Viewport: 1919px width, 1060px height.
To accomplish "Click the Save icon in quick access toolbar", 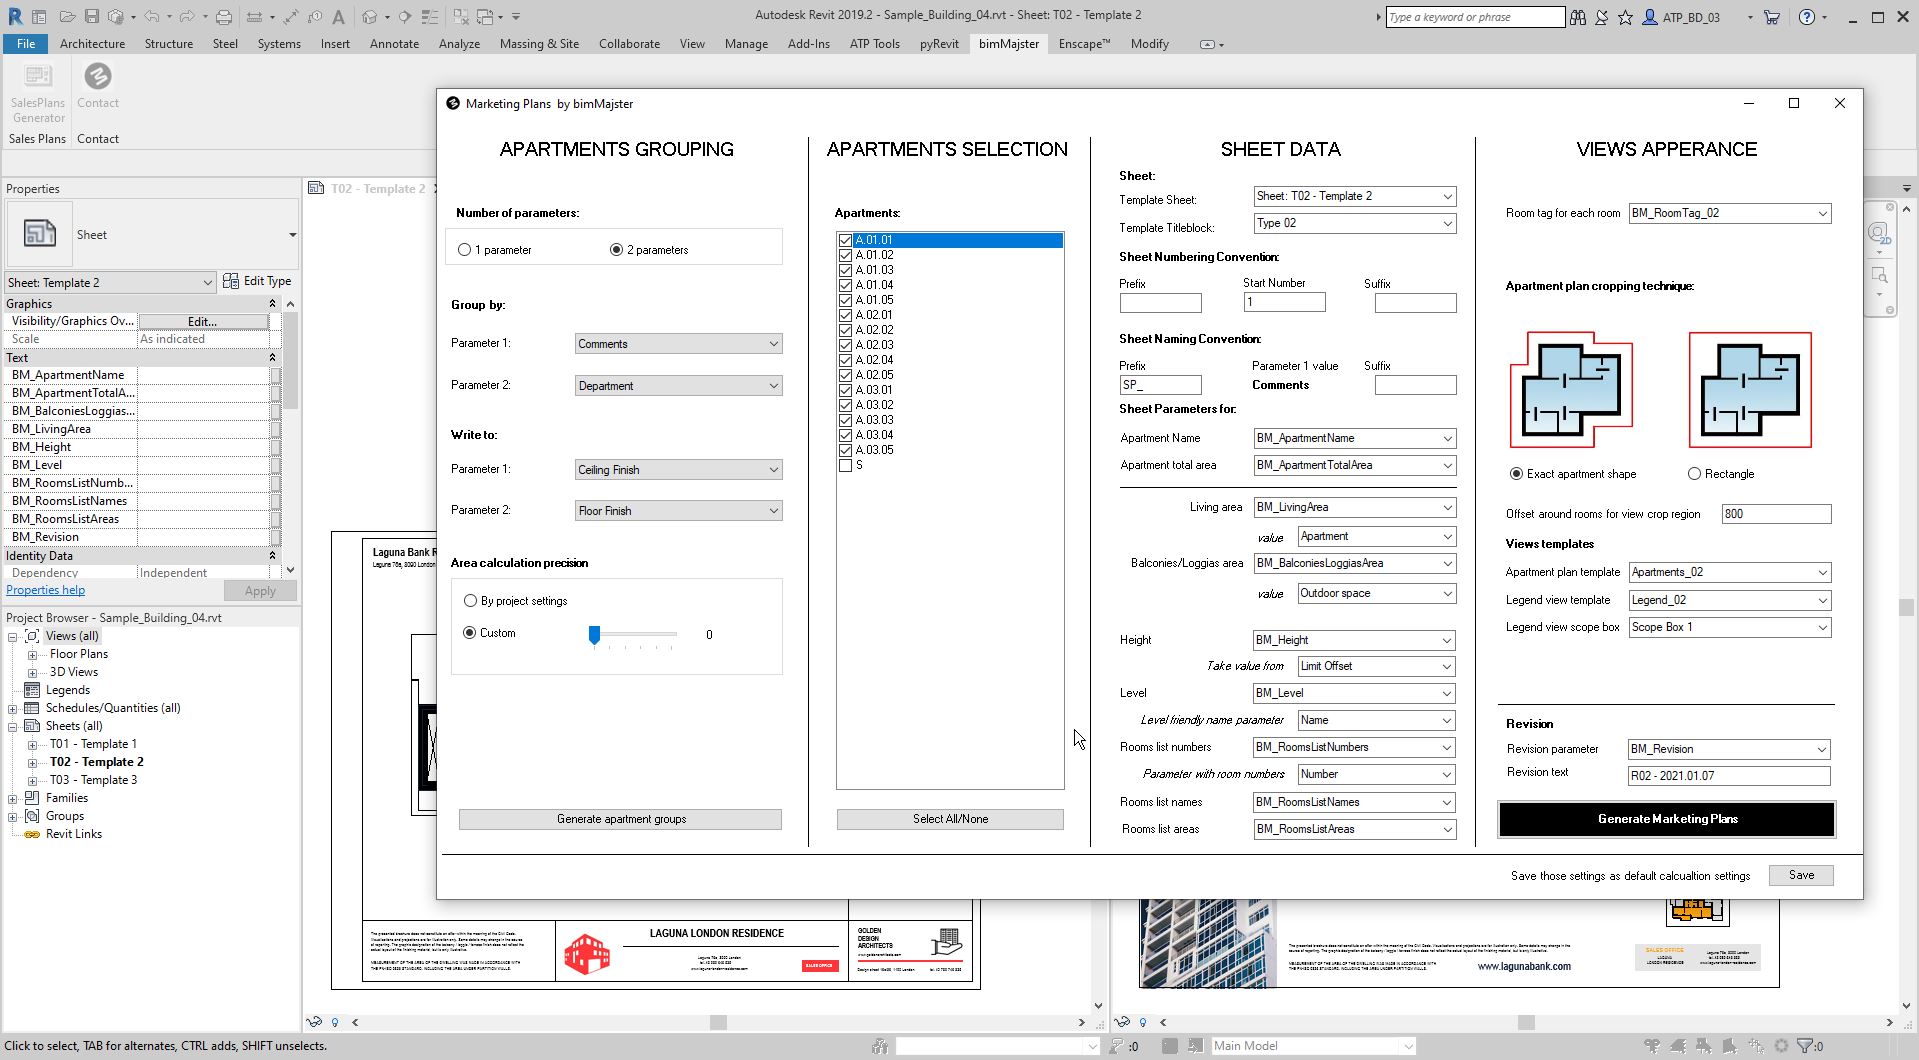I will point(91,17).
